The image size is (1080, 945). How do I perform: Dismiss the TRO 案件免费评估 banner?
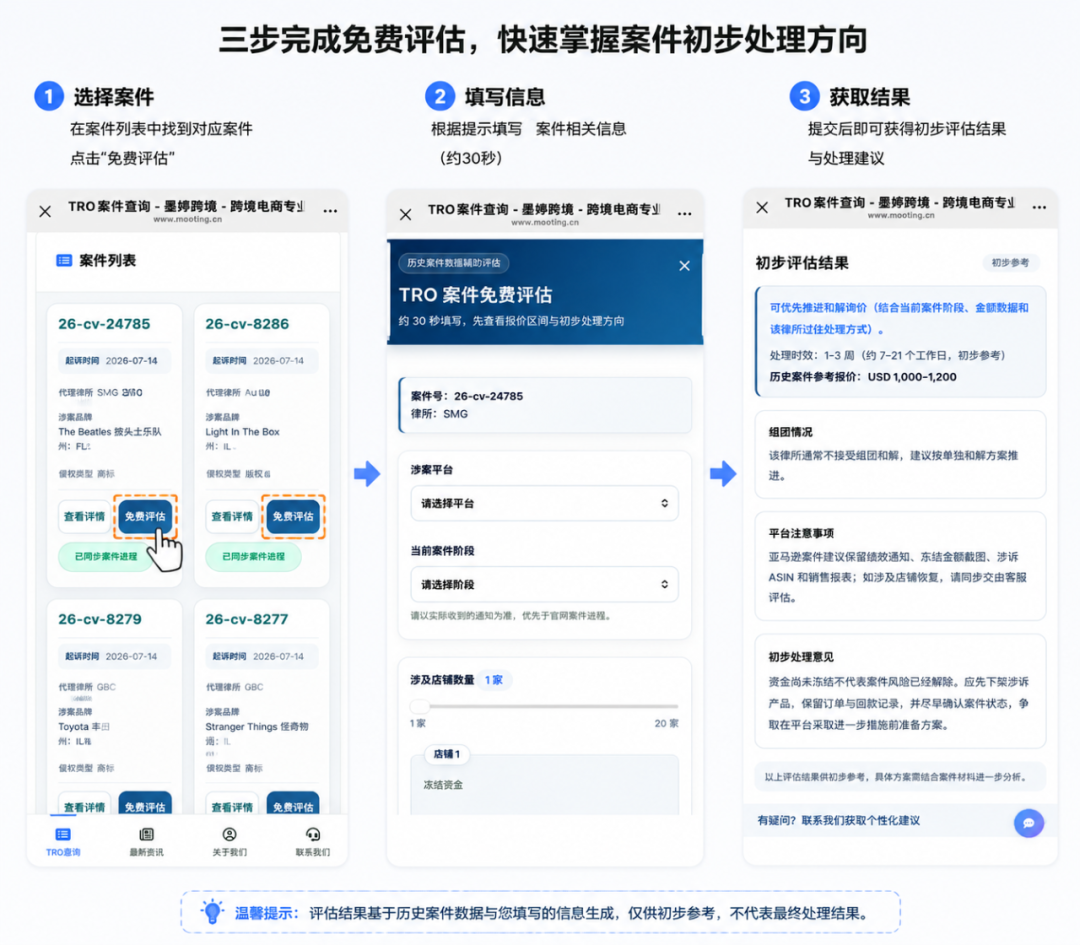(x=684, y=266)
